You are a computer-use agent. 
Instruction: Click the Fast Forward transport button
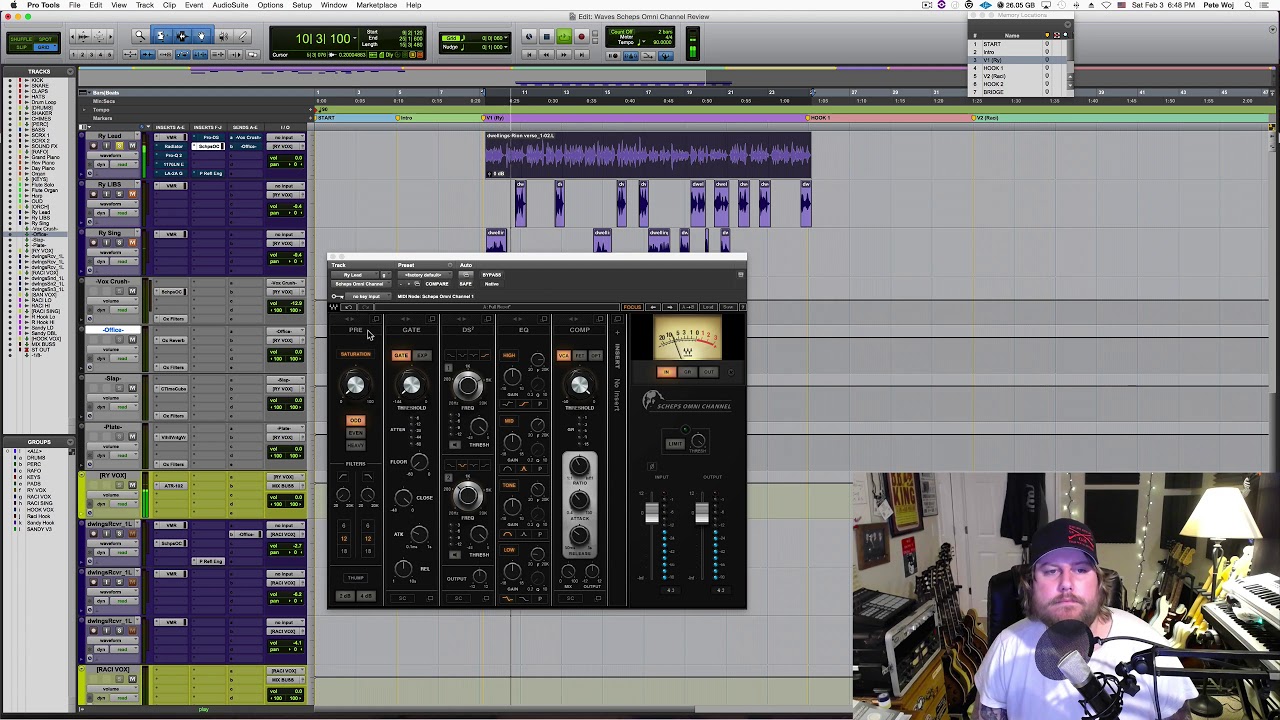pos(564,55)
